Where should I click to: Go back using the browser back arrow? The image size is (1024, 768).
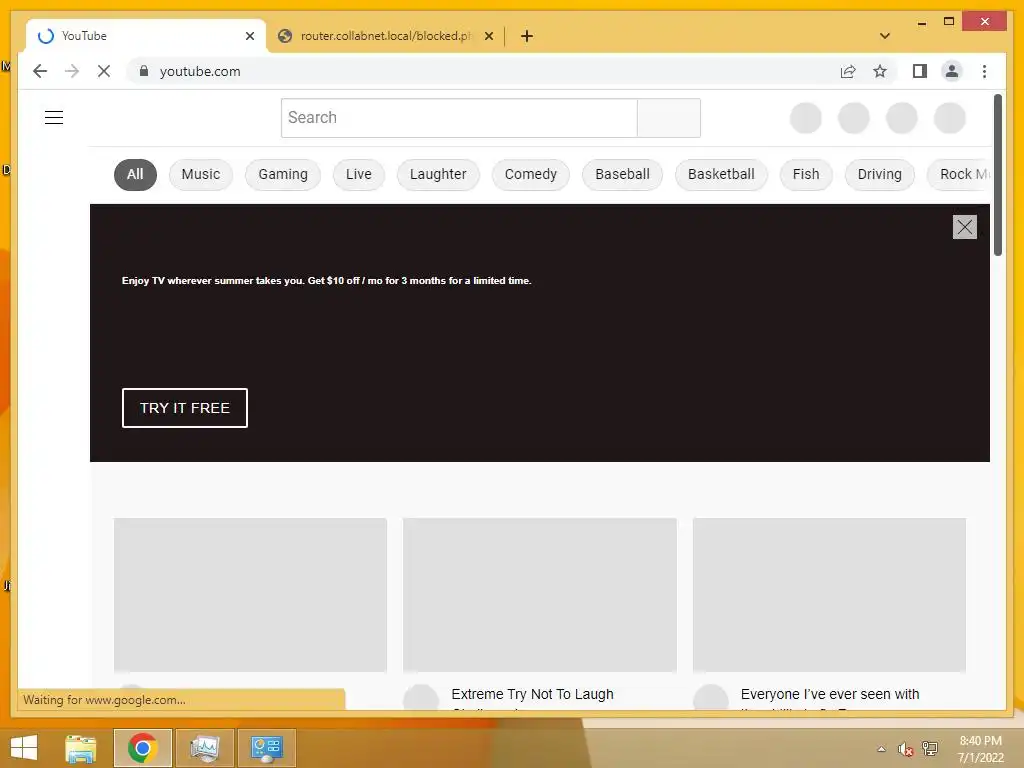coord(40,71)
